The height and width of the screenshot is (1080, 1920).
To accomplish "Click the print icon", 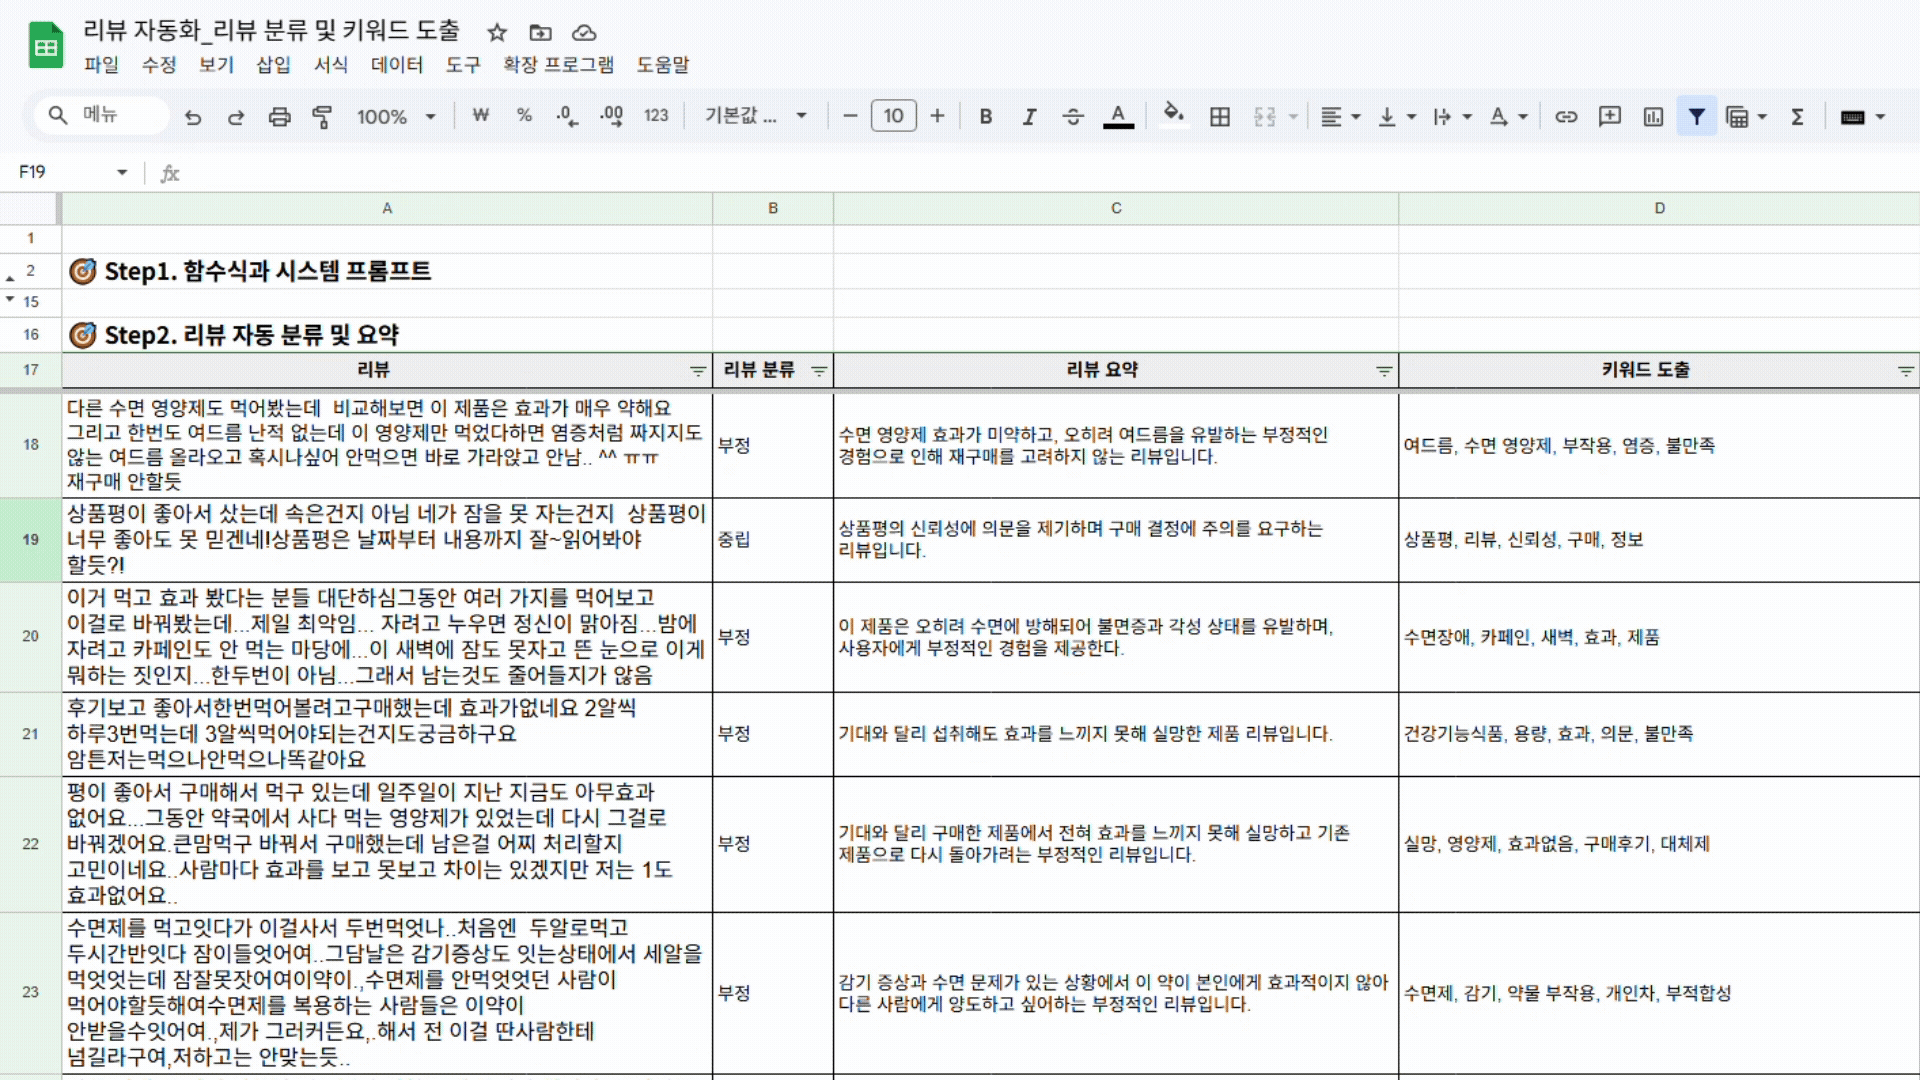I will [x=279, y=117].
